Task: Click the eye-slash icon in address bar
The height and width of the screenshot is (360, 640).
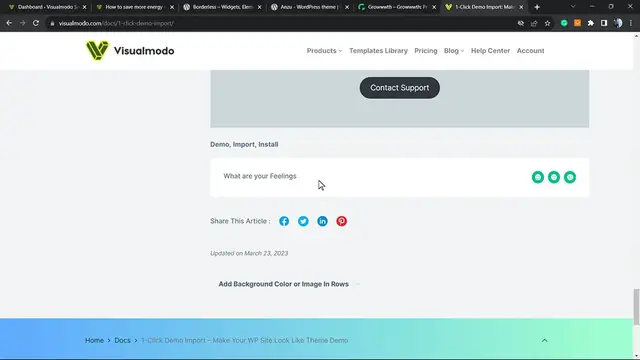Action: pyautogui.click(x=520, y=23)
